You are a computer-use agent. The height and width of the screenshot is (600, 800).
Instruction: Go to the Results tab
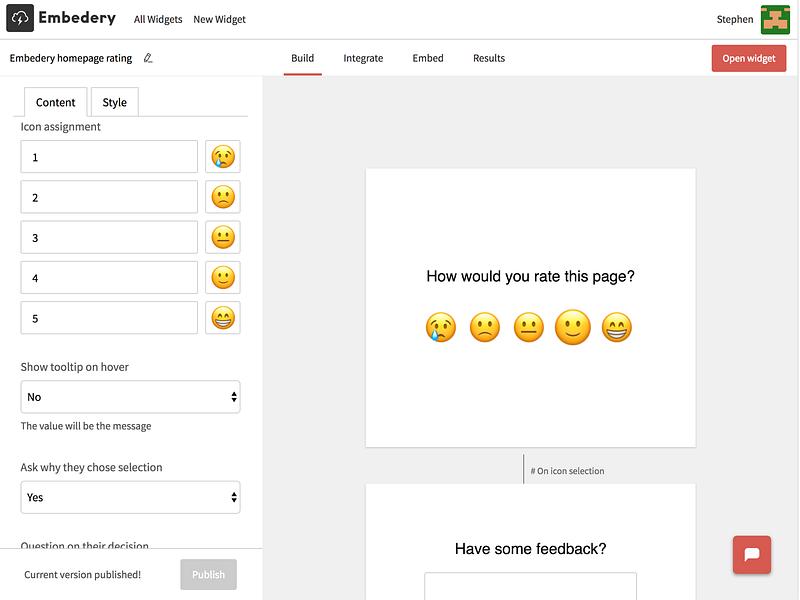(489, 58)
